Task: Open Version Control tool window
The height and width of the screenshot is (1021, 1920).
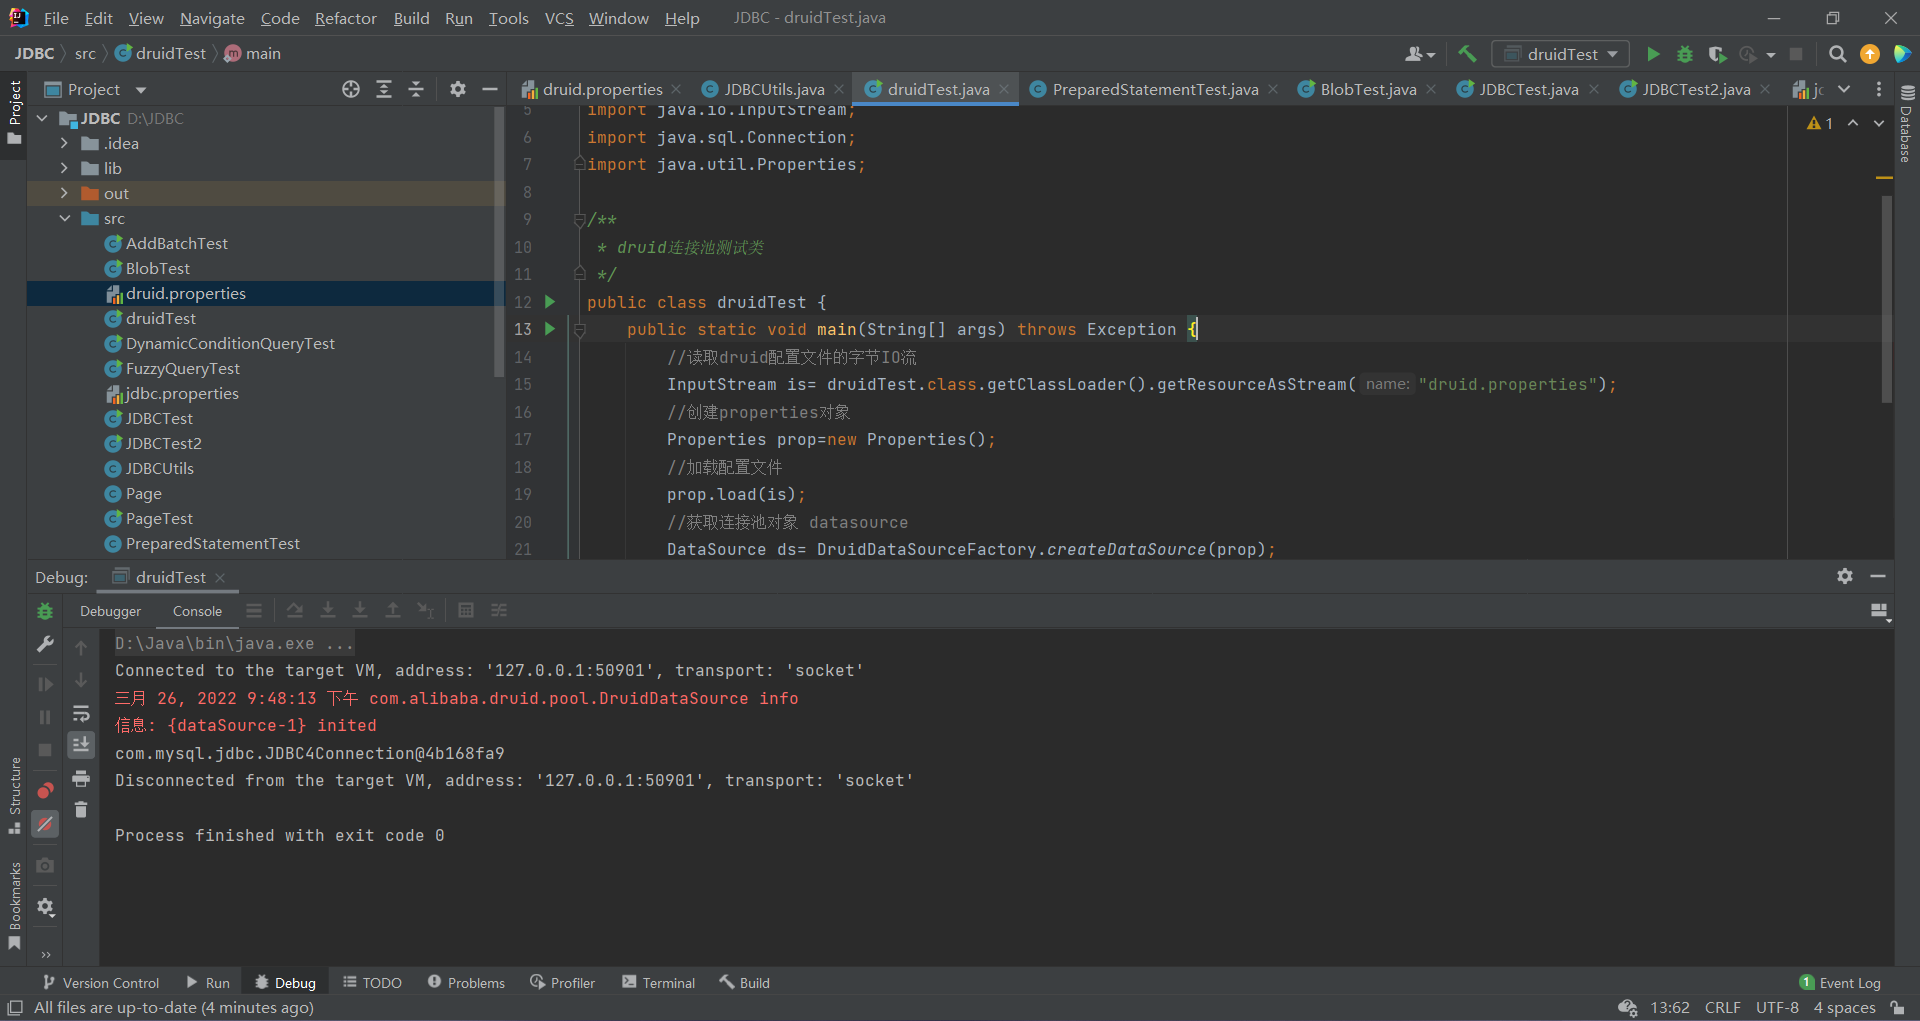Action: (x=101, y=983)
